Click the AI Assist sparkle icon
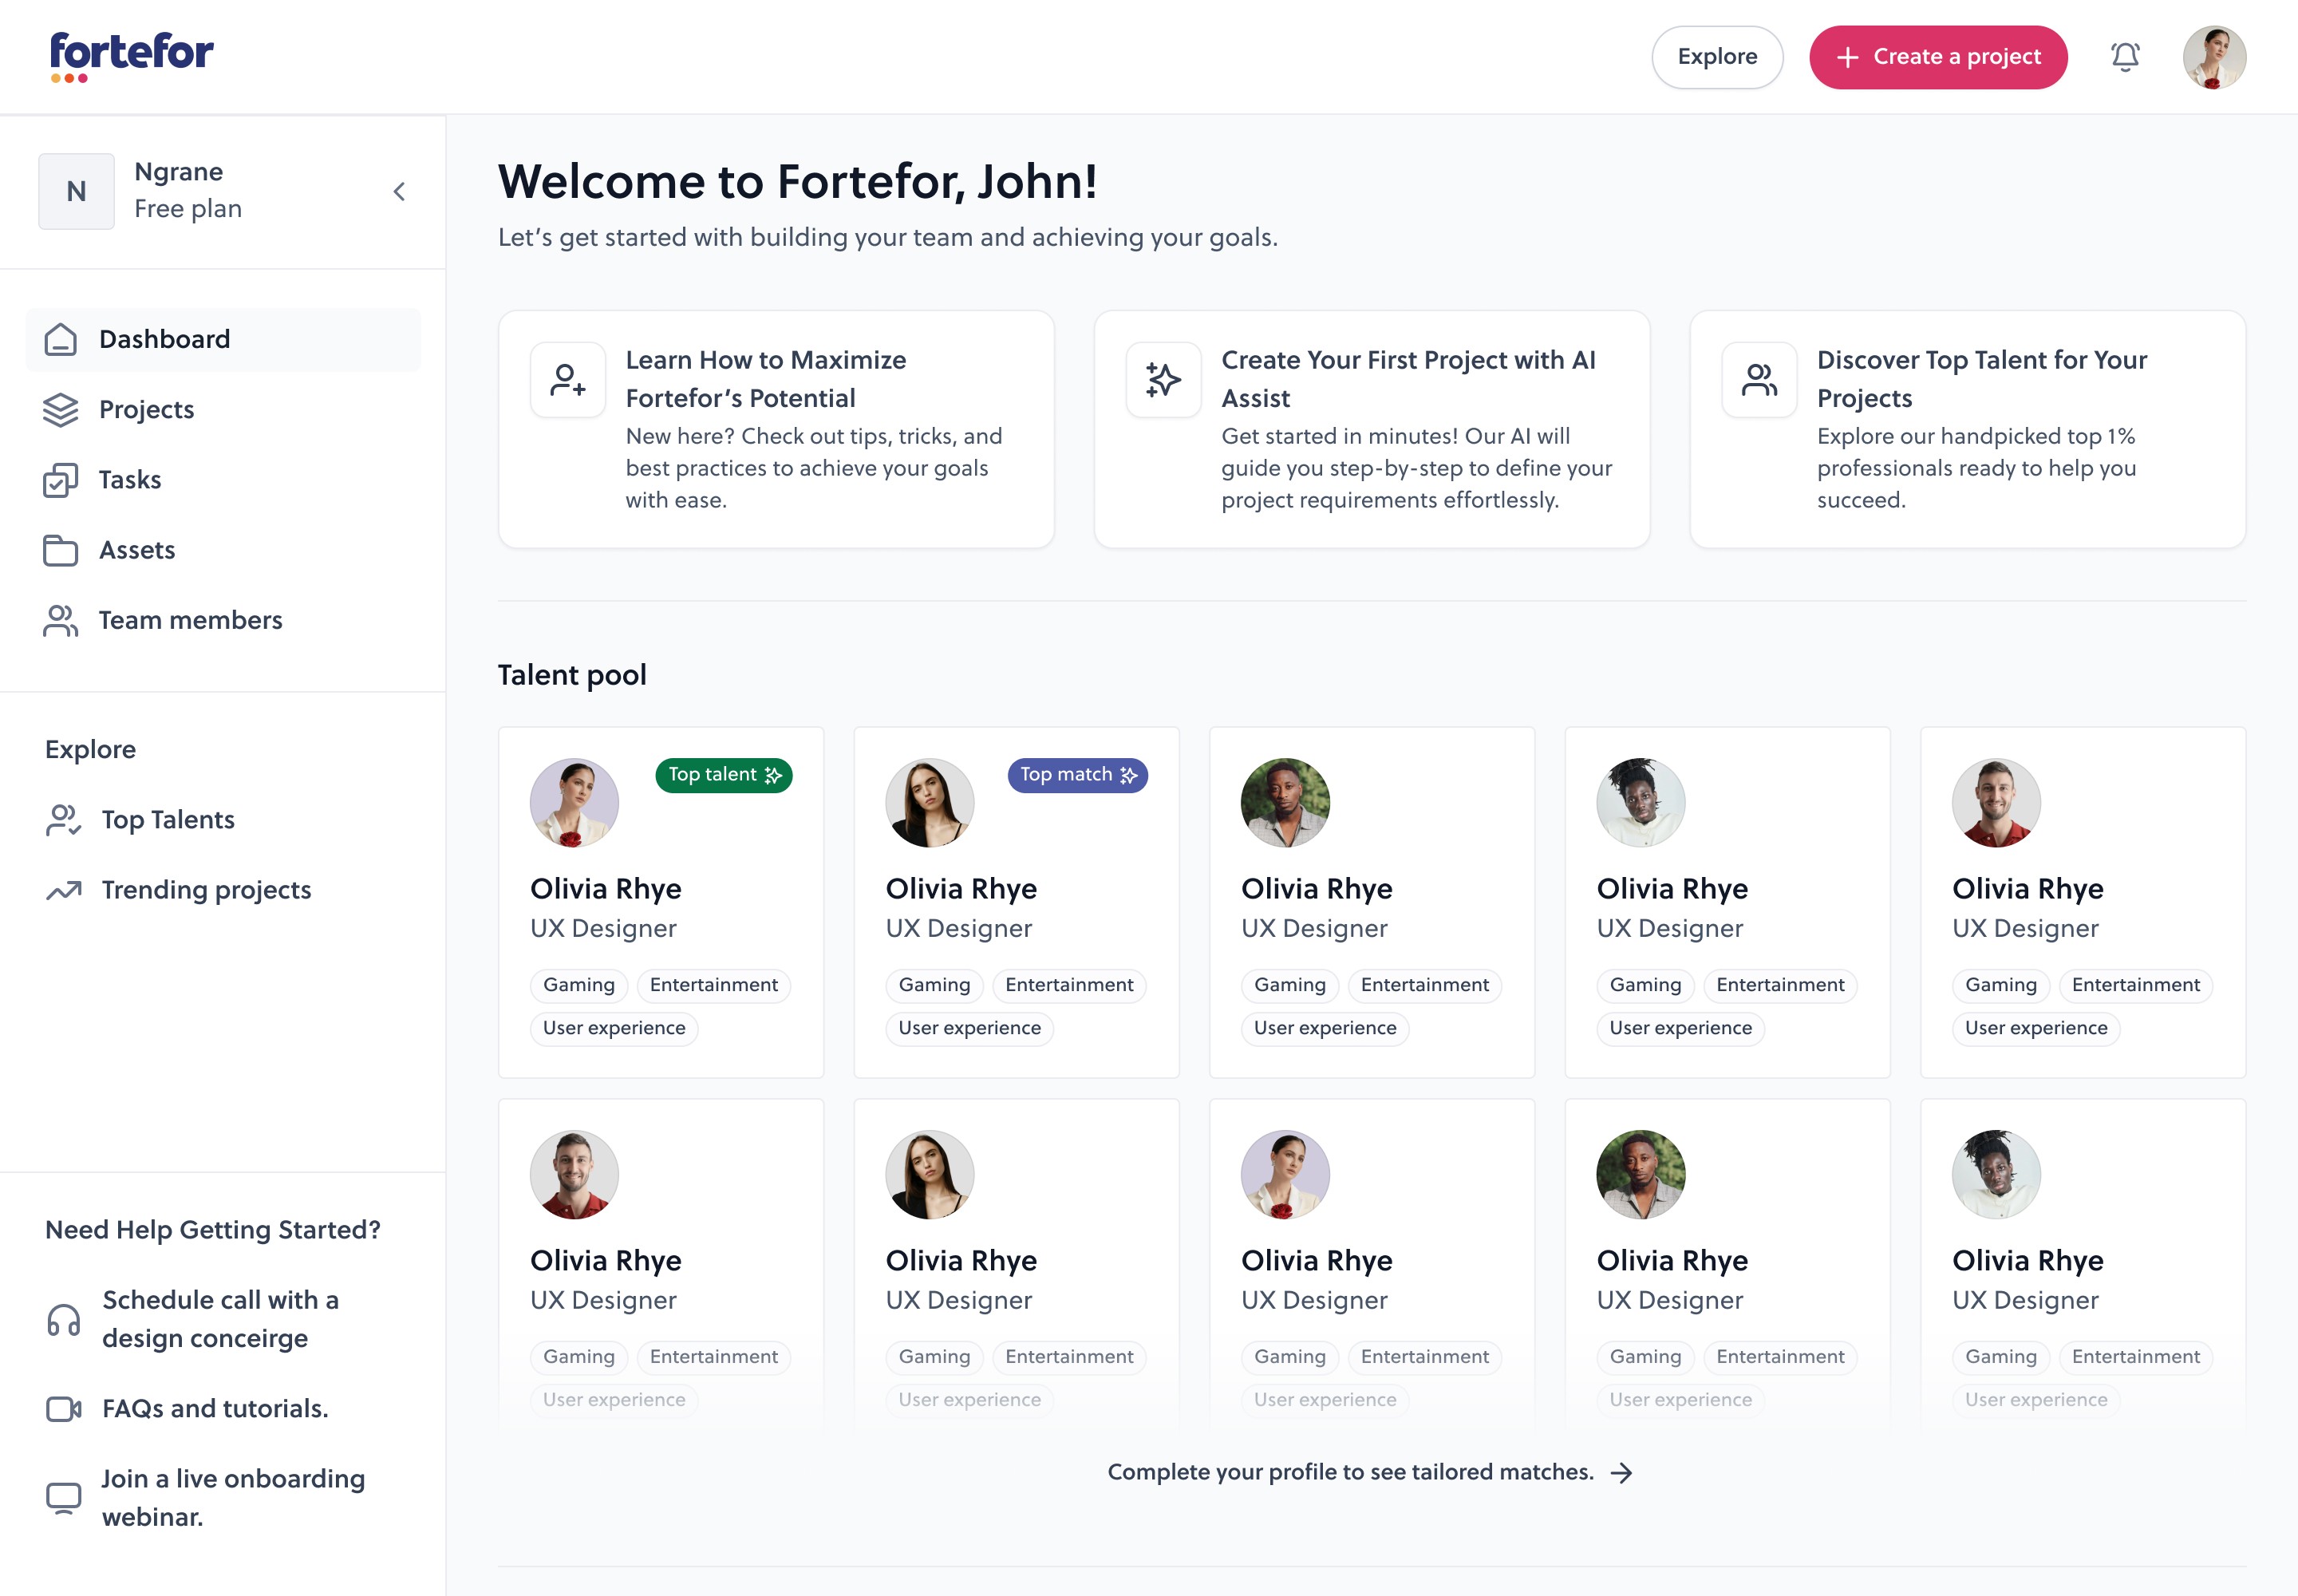2298x1596 pixels. 1163,380
